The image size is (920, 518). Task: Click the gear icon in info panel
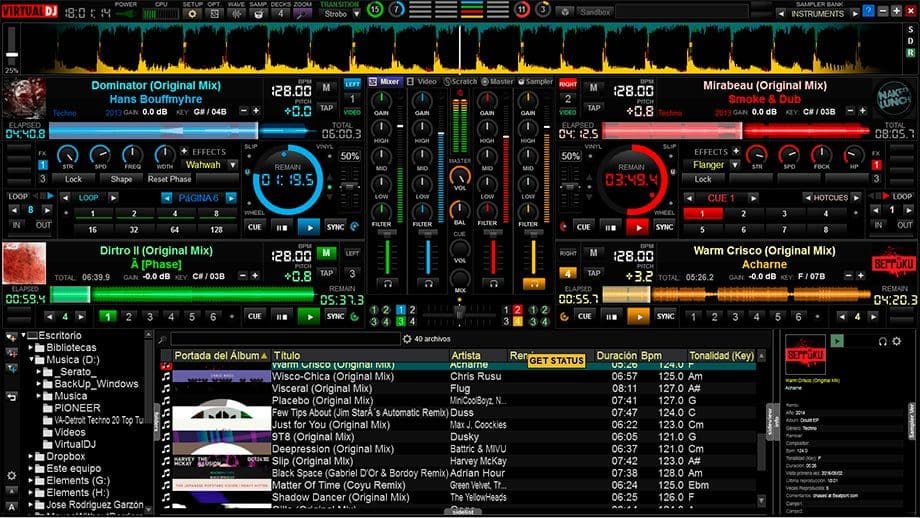coord(897,341)
